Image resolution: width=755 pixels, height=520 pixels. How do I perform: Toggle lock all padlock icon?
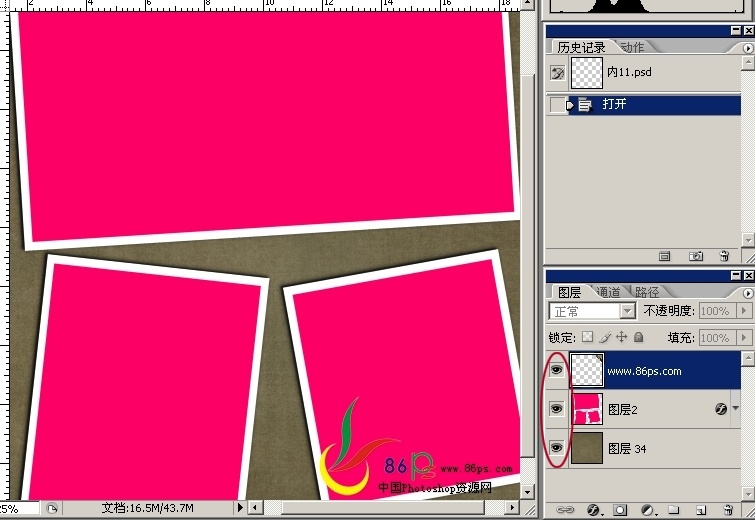click(x=638, y=337)
